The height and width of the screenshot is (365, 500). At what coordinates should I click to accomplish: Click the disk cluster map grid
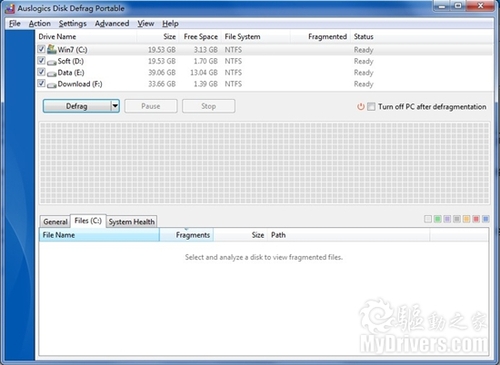tap(265, 163)
